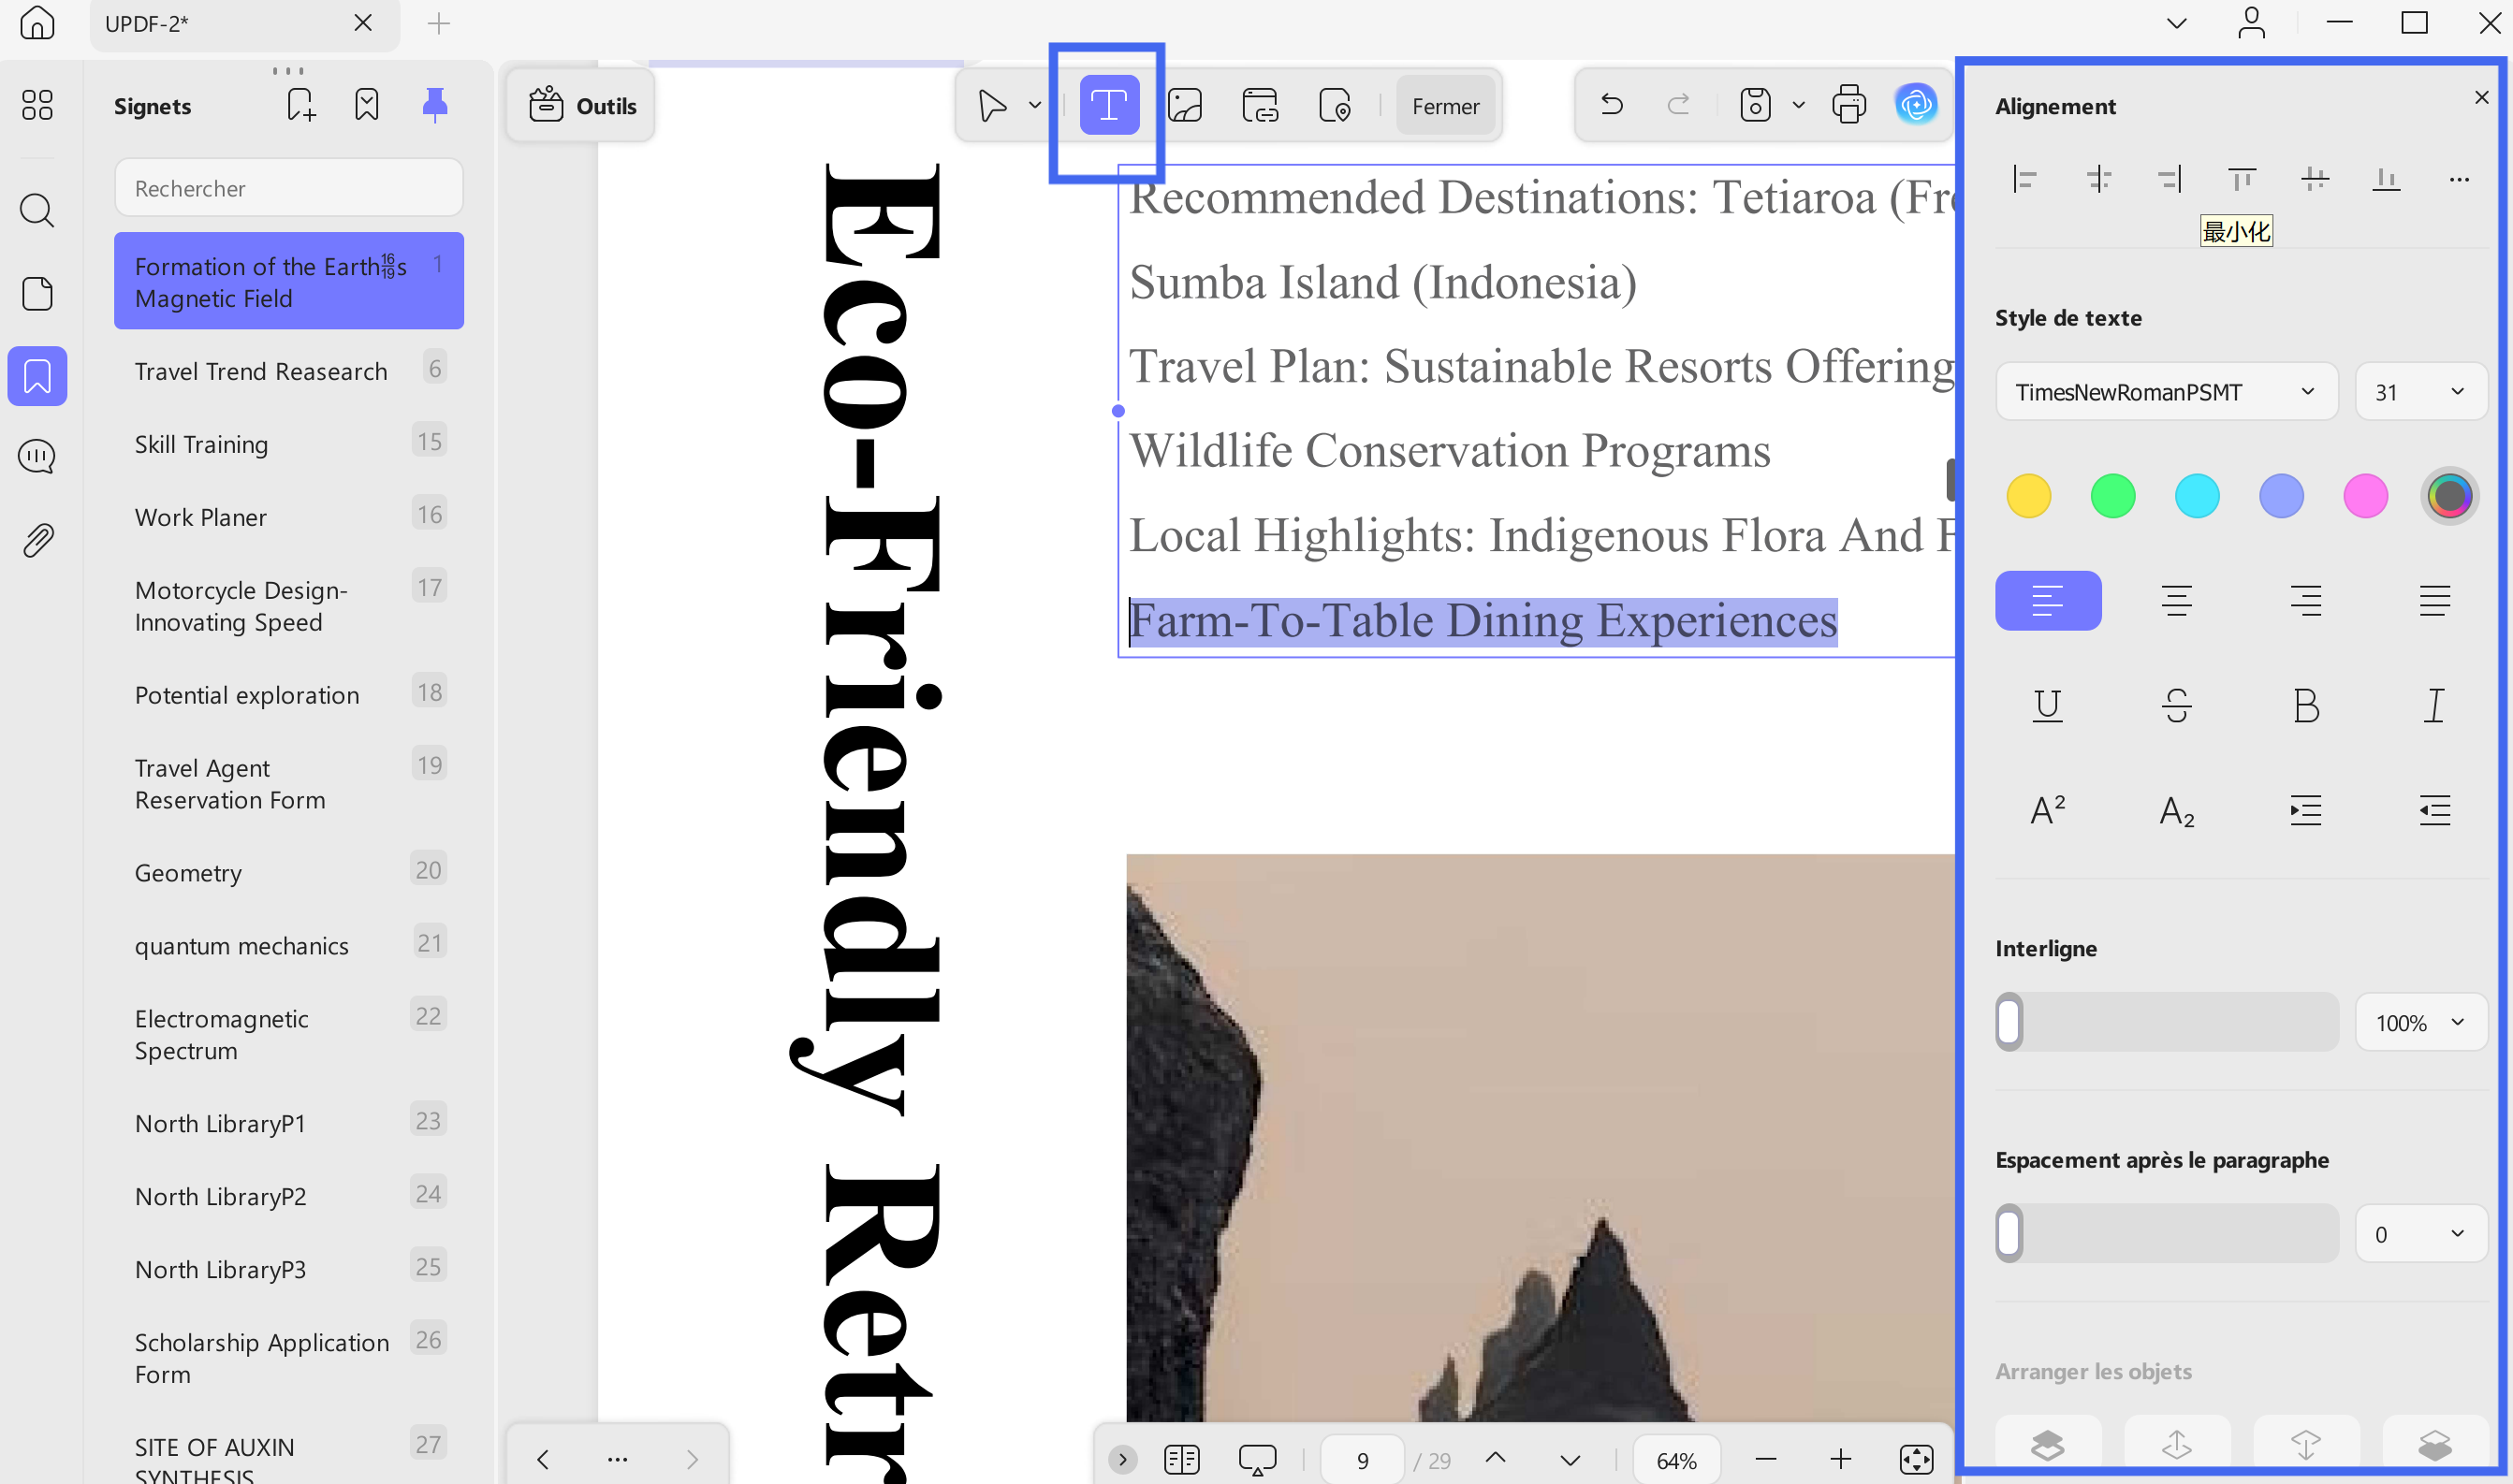Open the comments panel icon in sidebar
Screen dimensions: 2513x1484
(37, 457)
